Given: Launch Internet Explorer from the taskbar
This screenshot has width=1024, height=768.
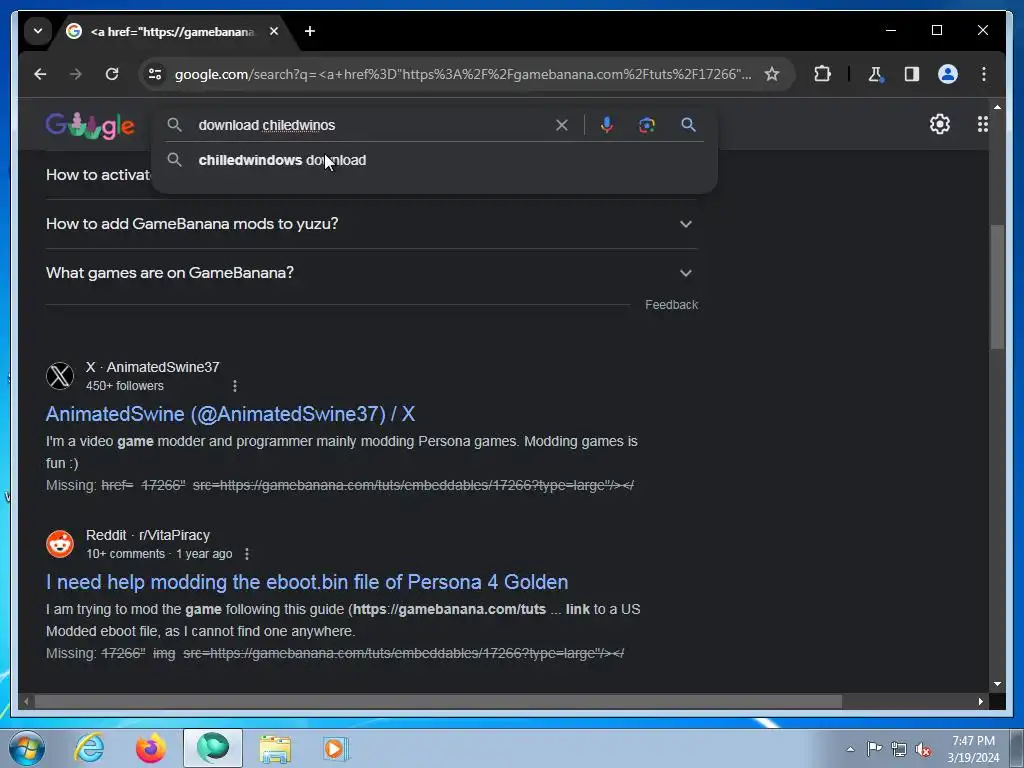Looking at the screenshot, I should click(89, 748).
